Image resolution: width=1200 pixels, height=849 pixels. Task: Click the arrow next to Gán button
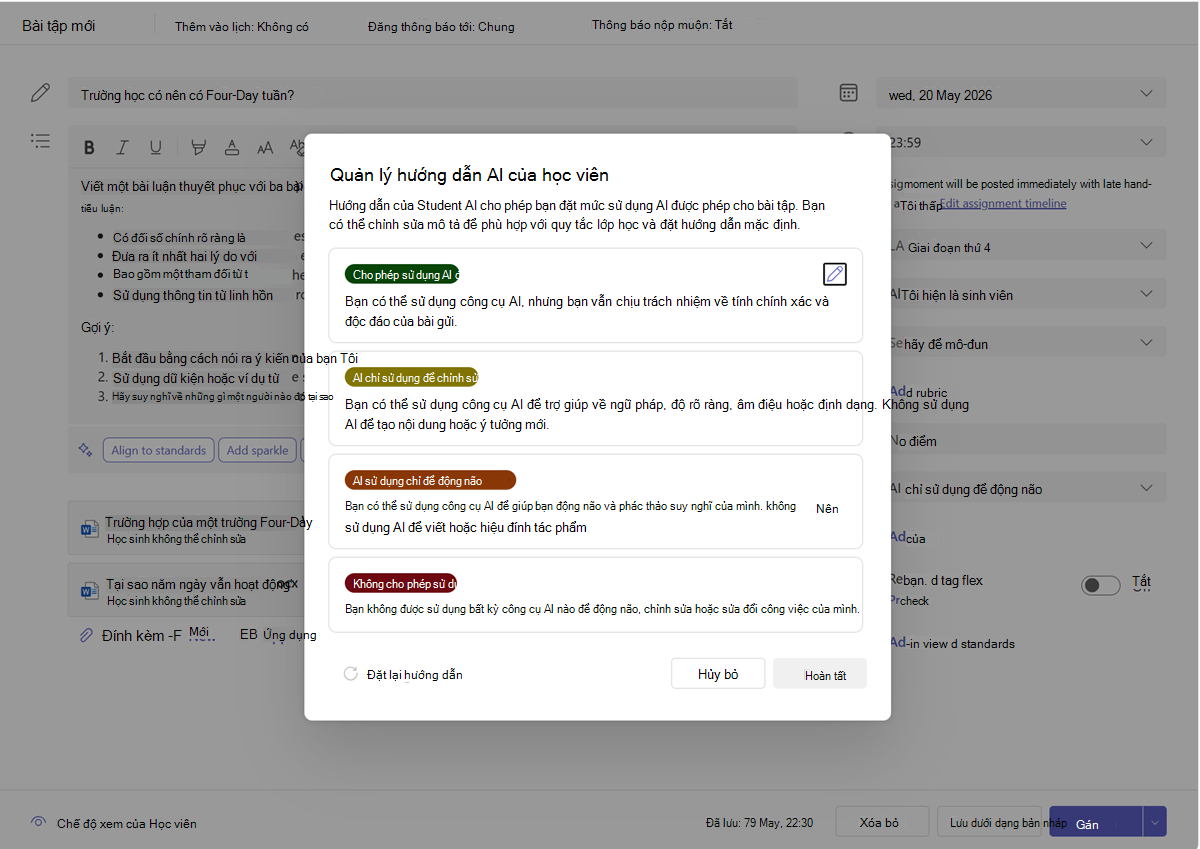coord(1155,822)
